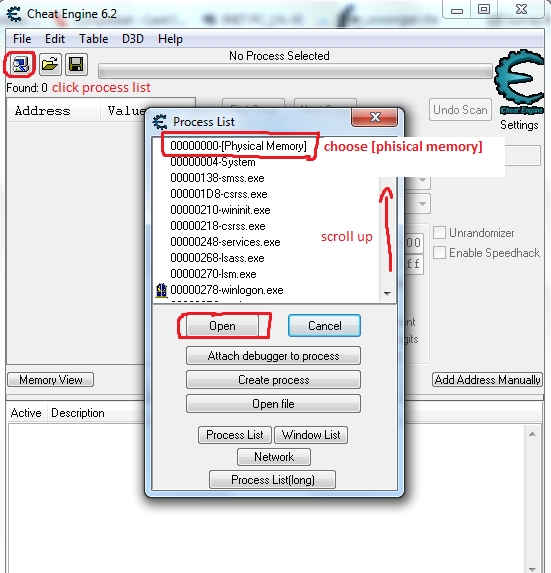Select the 00000004-System process
The height and width of the screenshot is (573, 551).
(213, 162)
